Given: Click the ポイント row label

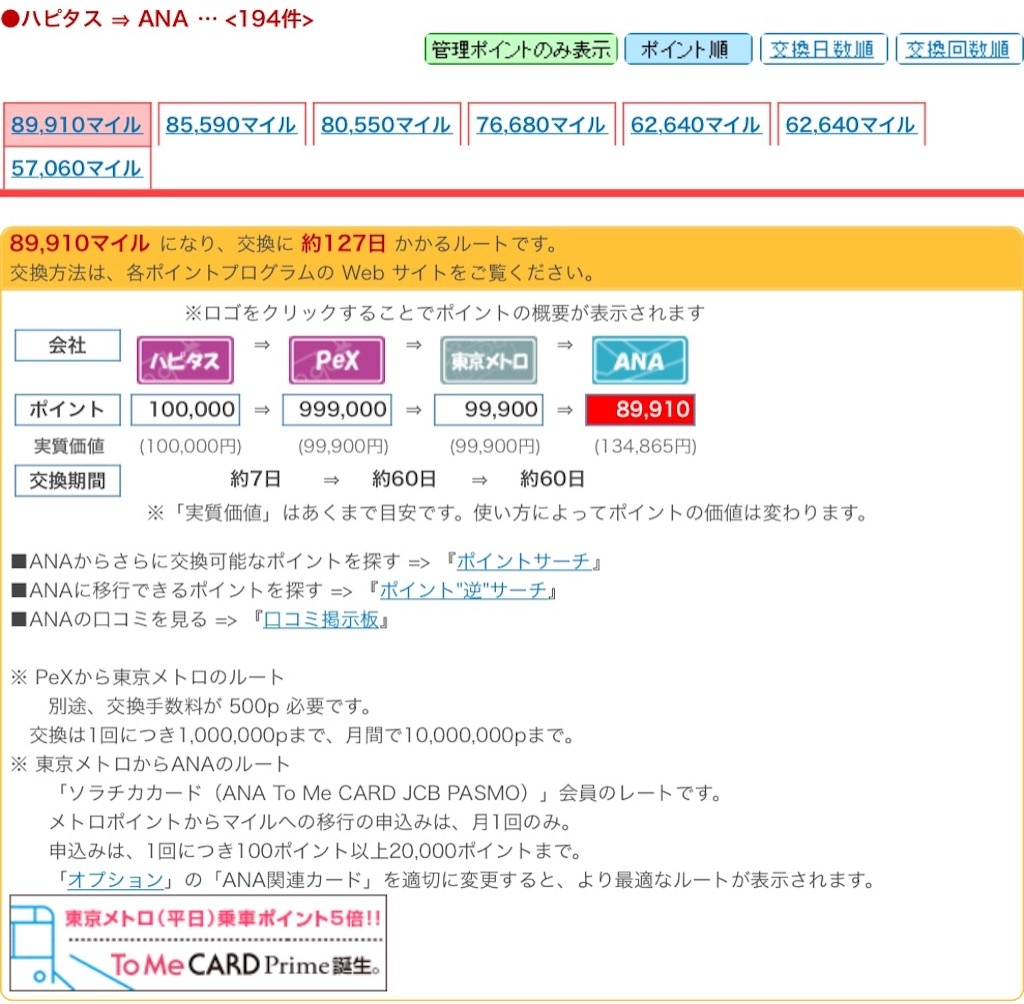Looking at the screenshot, I should tap(67, 410).
